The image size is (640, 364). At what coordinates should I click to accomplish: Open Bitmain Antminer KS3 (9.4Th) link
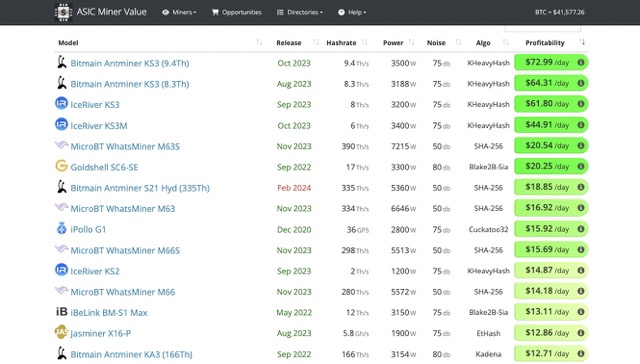point(130,63)
